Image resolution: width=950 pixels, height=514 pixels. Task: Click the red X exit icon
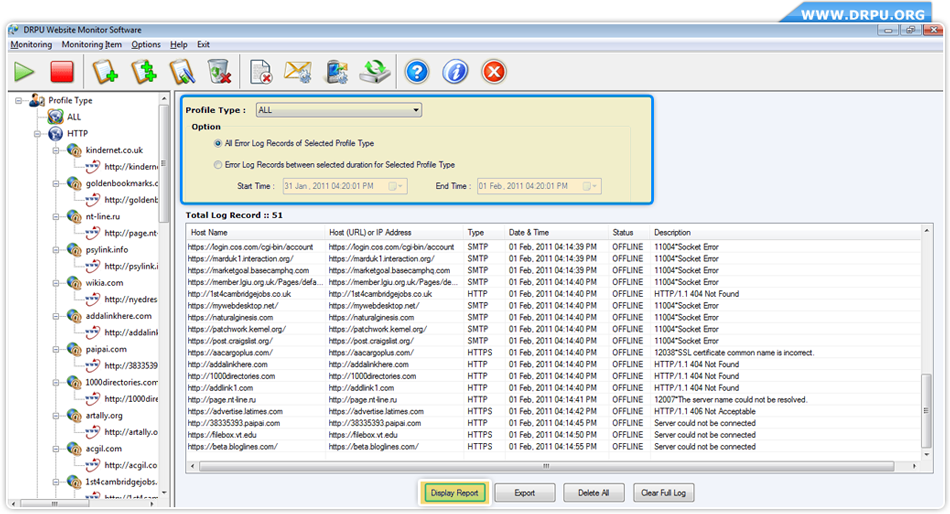[x=494, y=72]
